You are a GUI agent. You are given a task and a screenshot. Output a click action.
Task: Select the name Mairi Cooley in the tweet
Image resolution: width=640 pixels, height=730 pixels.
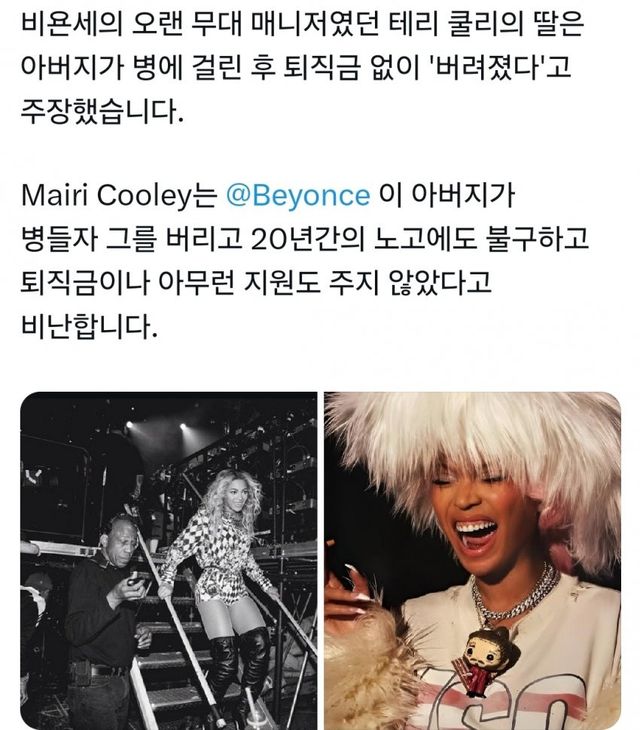click(106, 195)
